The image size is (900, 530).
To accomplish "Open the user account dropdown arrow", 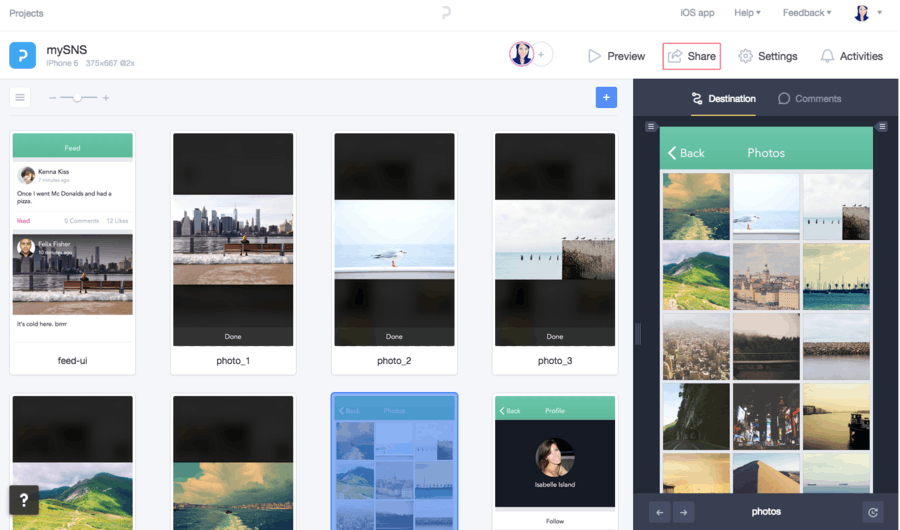I will coord(879,13).
